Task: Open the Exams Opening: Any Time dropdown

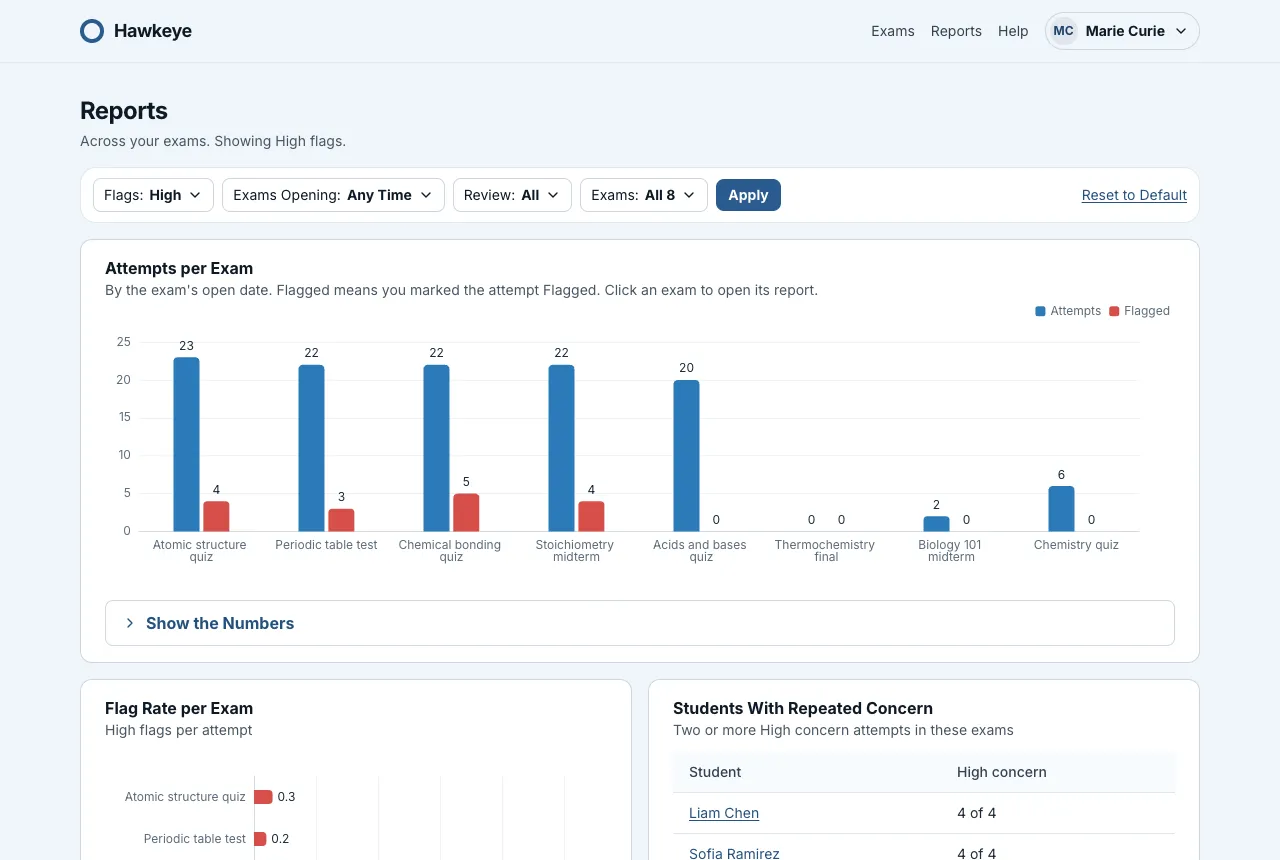Action: (333, 195)
